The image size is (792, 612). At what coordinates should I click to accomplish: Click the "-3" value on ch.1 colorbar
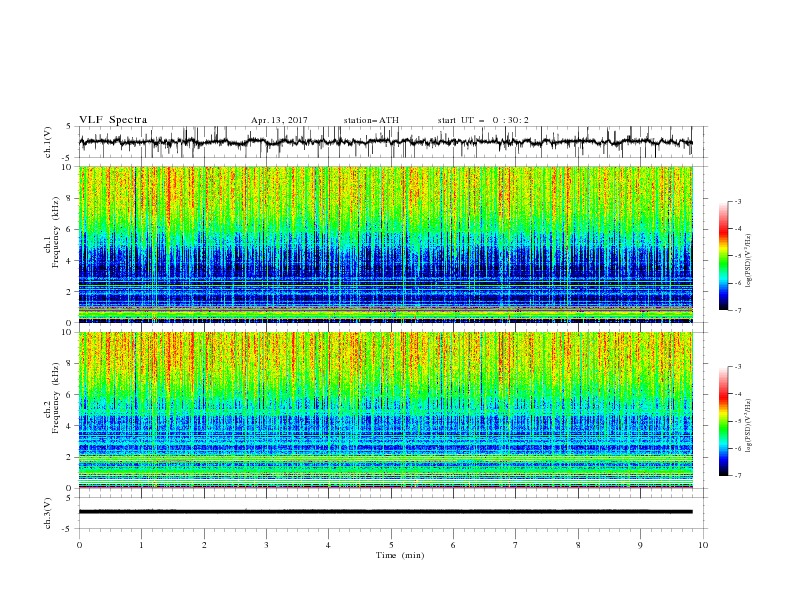[x=737, y=201]
